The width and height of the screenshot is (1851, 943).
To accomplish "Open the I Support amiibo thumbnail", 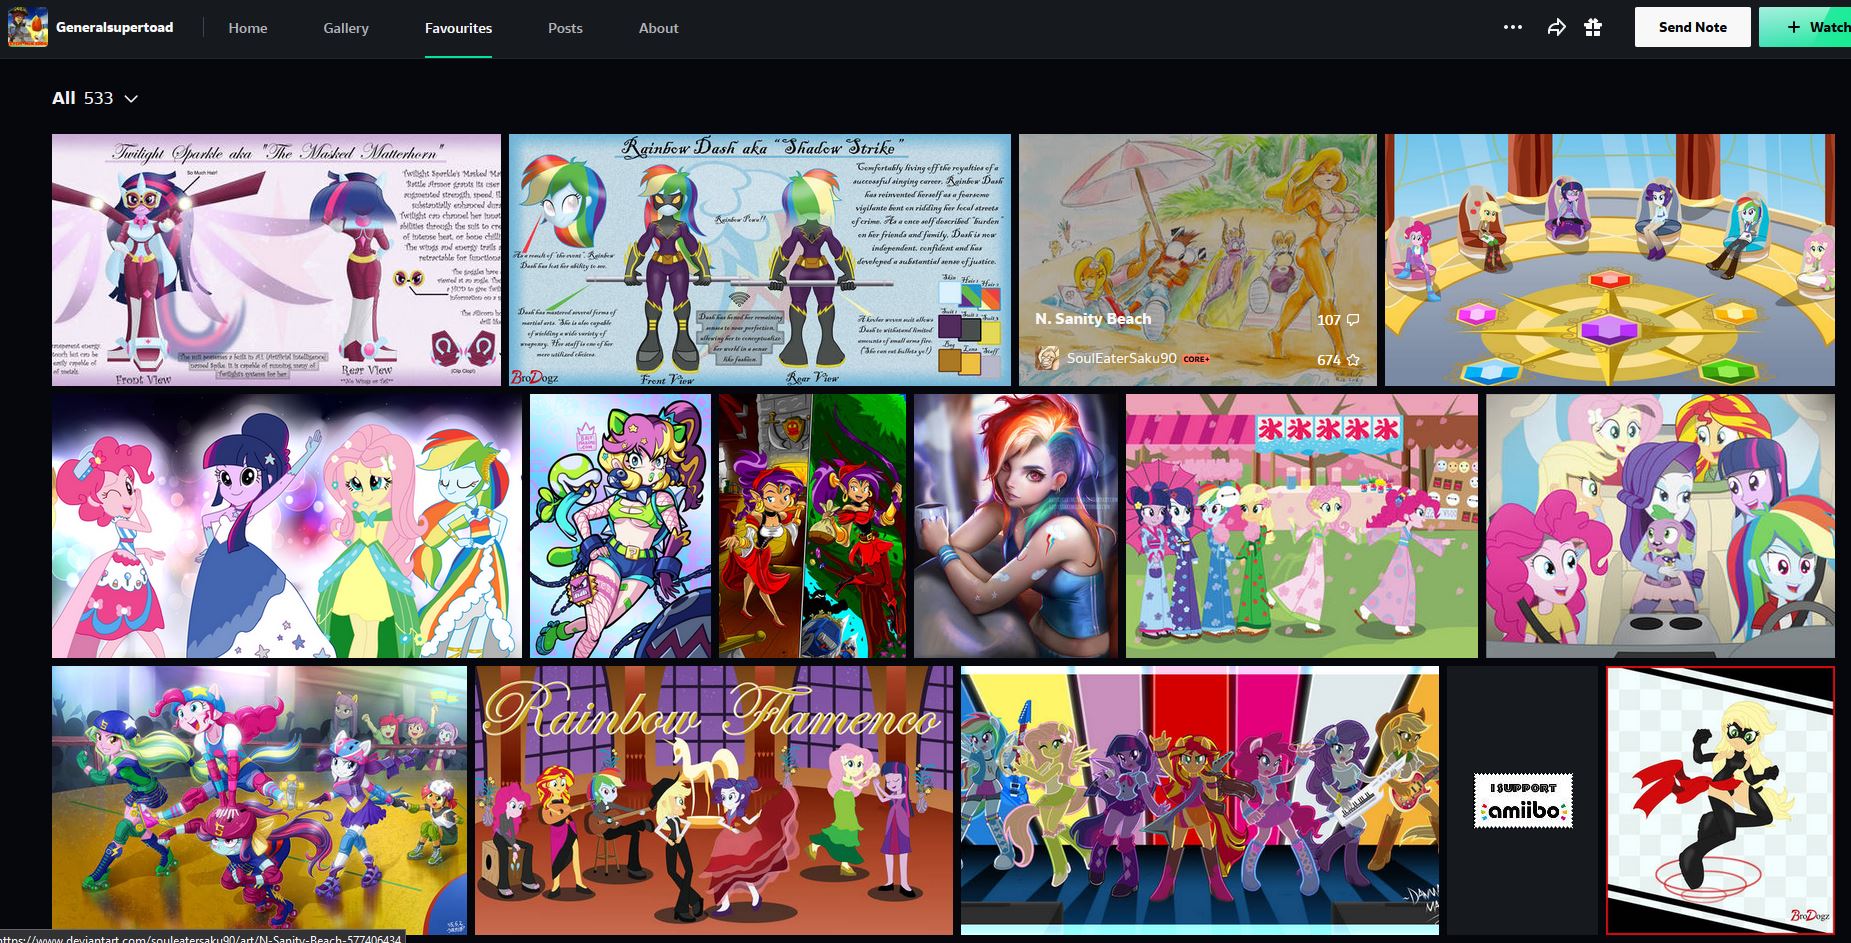I will click(x=1523, y=800).
